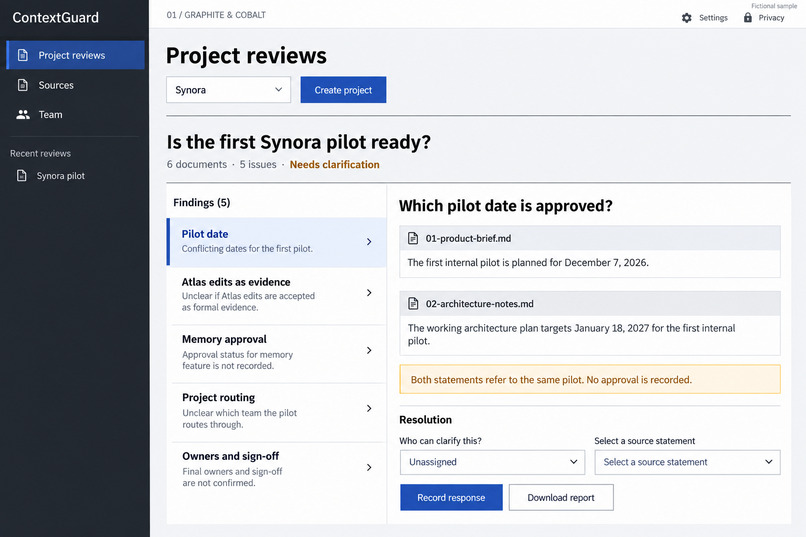Viewport: 806px width, 537px height.
Task: Click the 02-architecture-notes.md file name
Action: (480, 304)
